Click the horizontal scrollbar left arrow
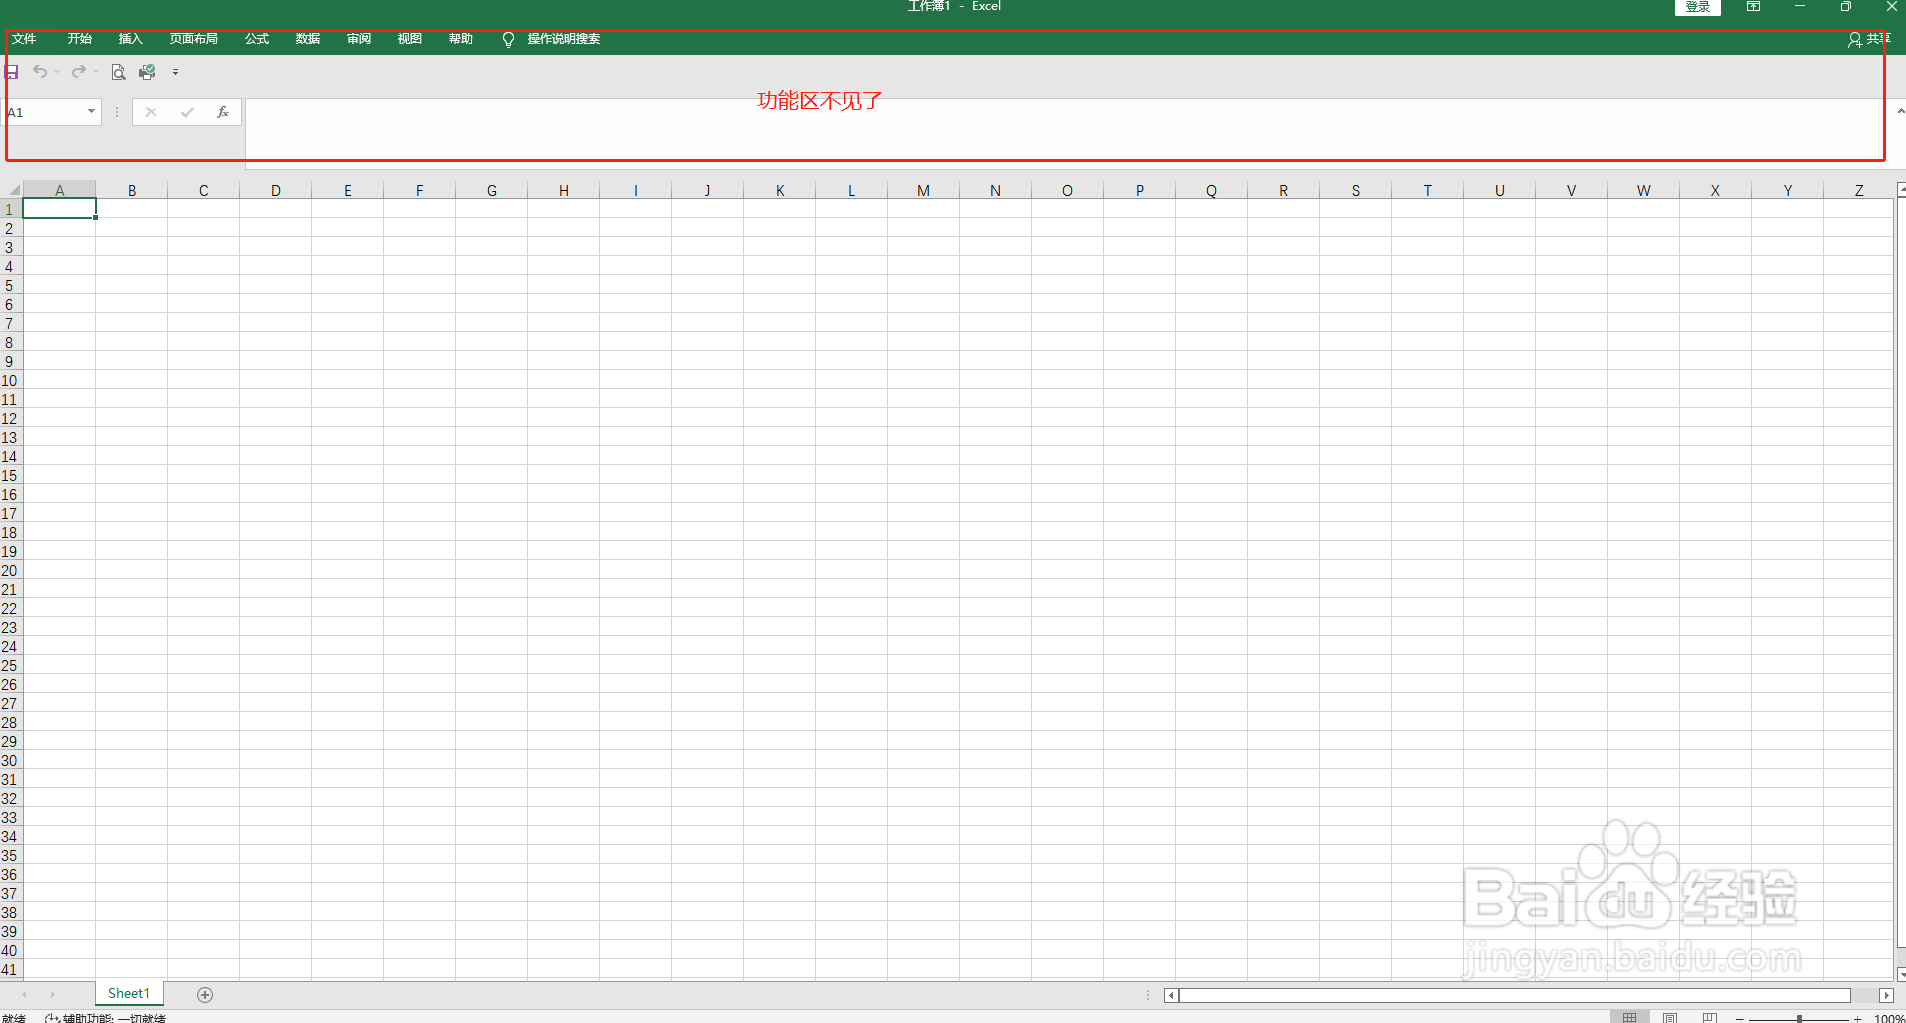Viewport: 1906px width, 1023px height. (x=1171, y=995)
